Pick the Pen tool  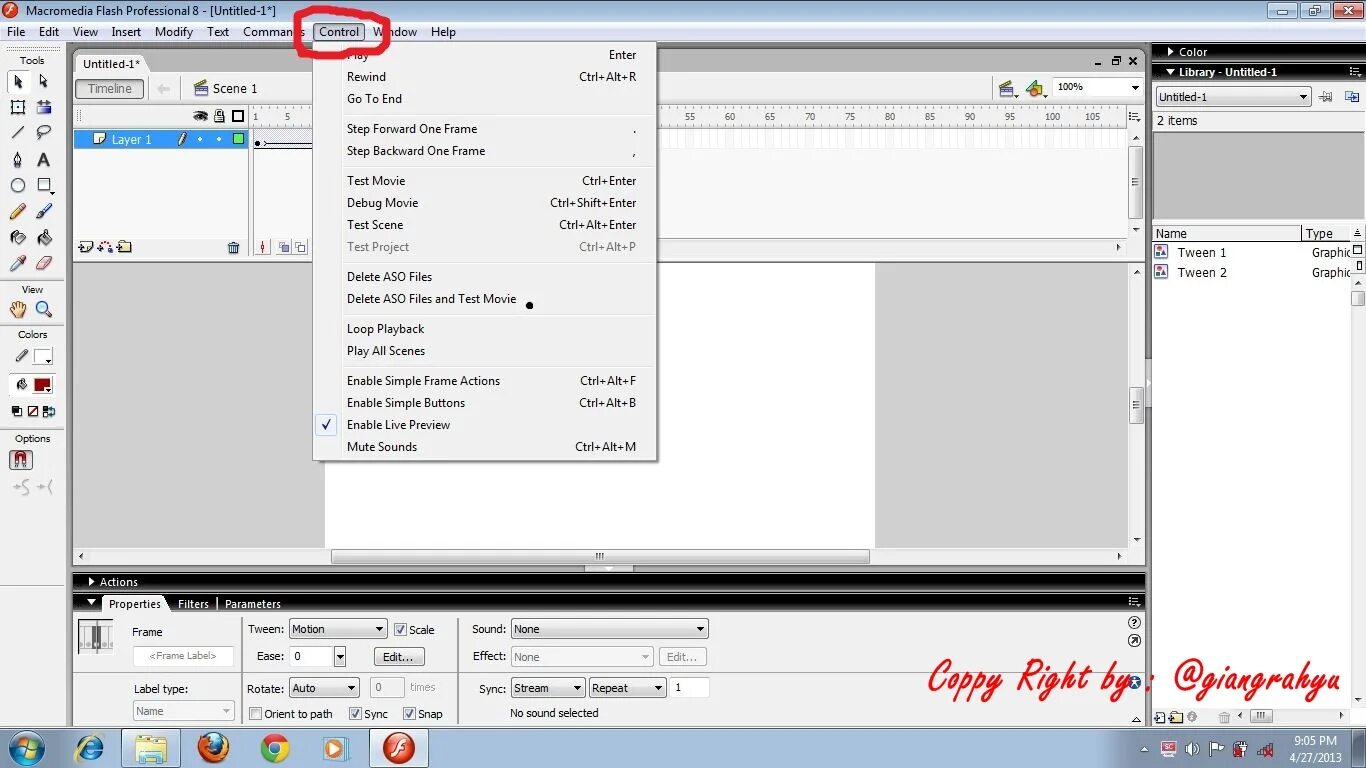(18, 159)
